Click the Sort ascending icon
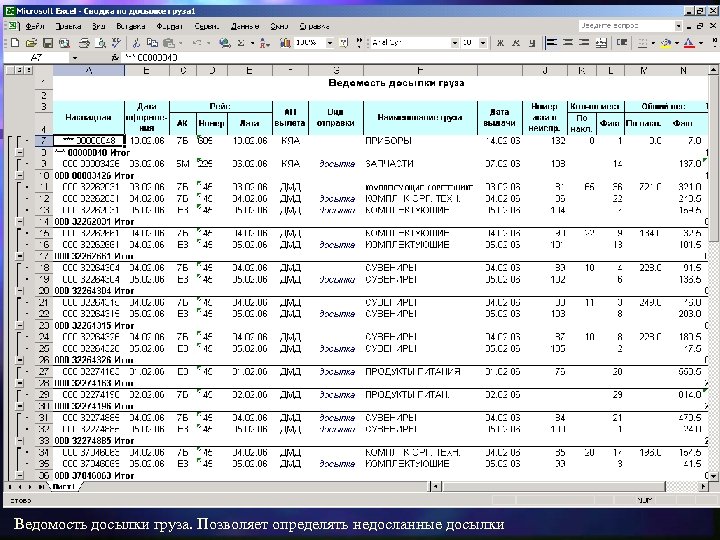 click(x=264, y=43)
